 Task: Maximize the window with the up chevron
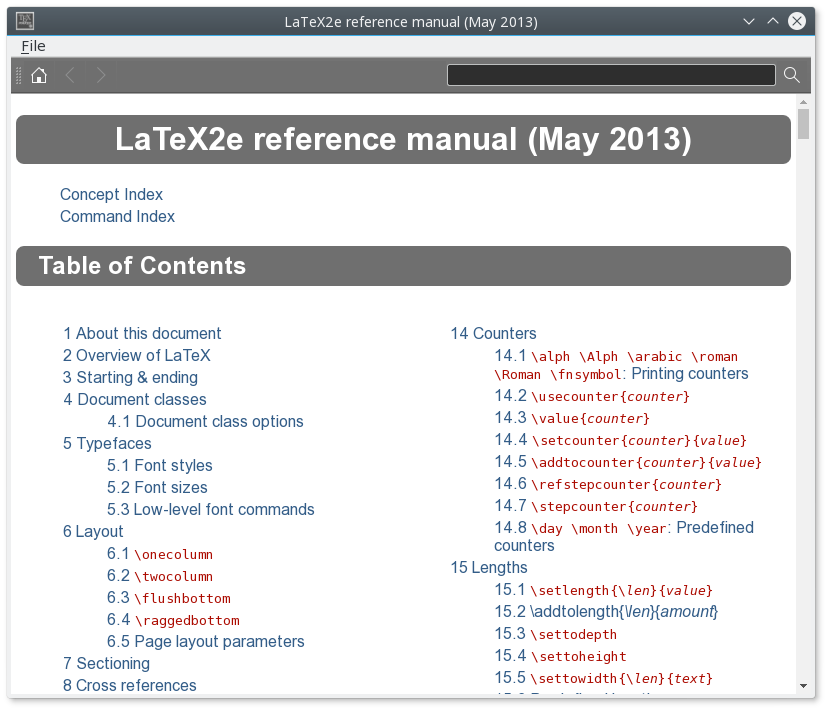[x=773, y=22]
